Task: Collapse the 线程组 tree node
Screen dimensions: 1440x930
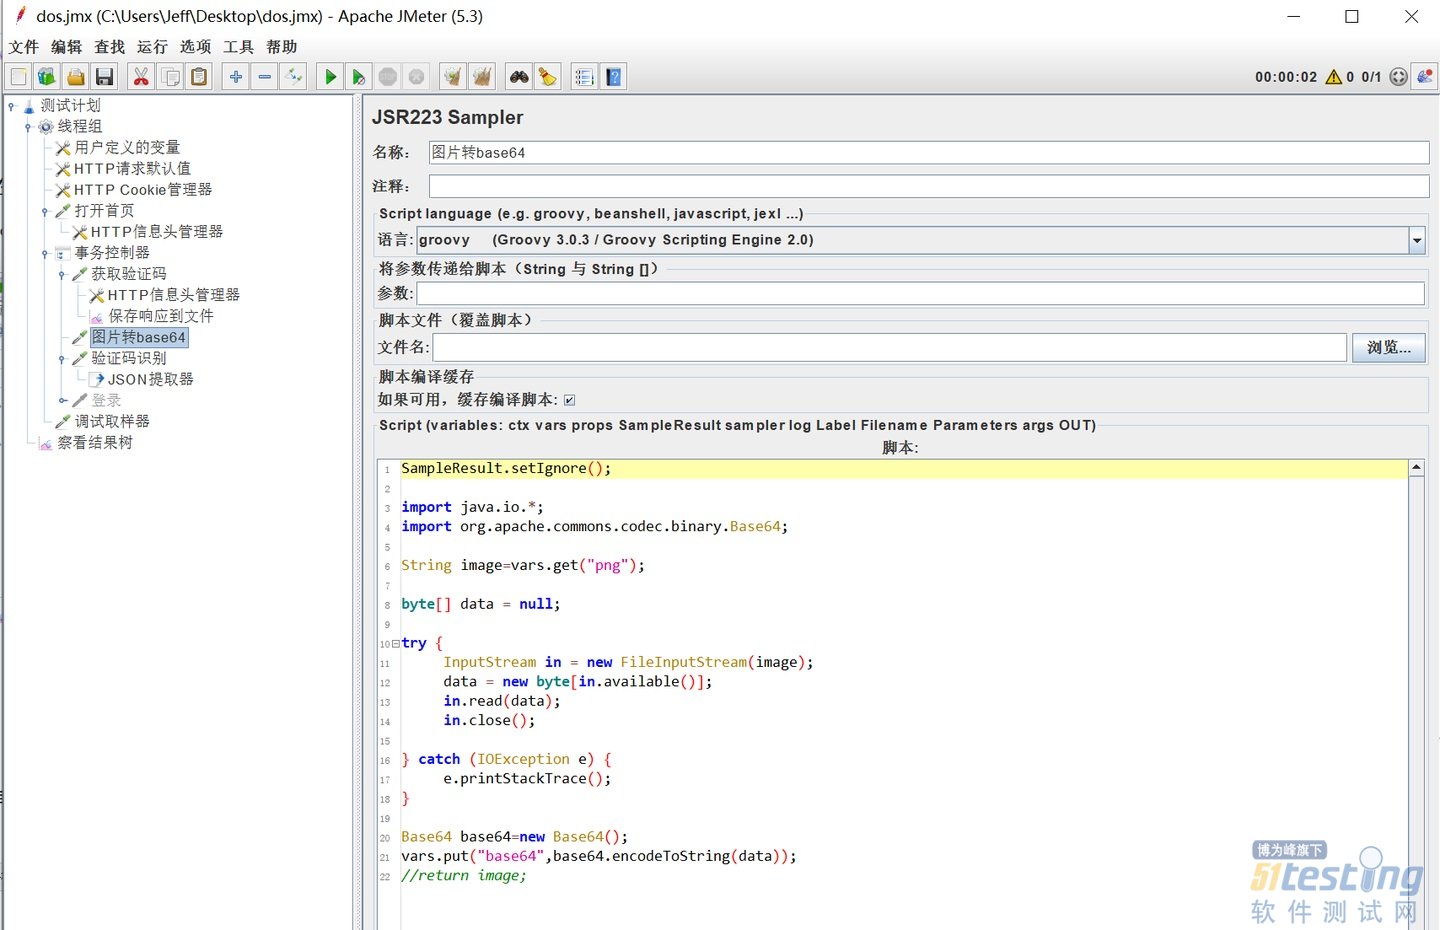Action: coord(28,127)
